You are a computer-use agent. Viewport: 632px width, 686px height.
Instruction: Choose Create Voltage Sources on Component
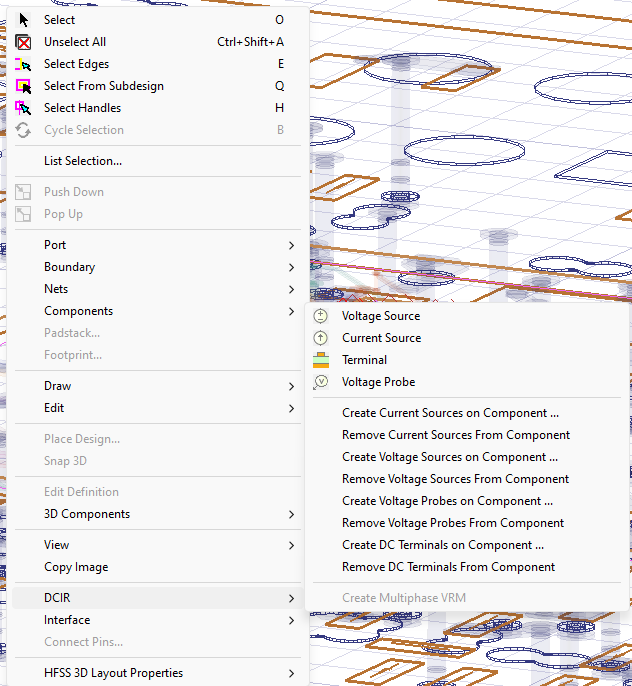click(467, 457)
